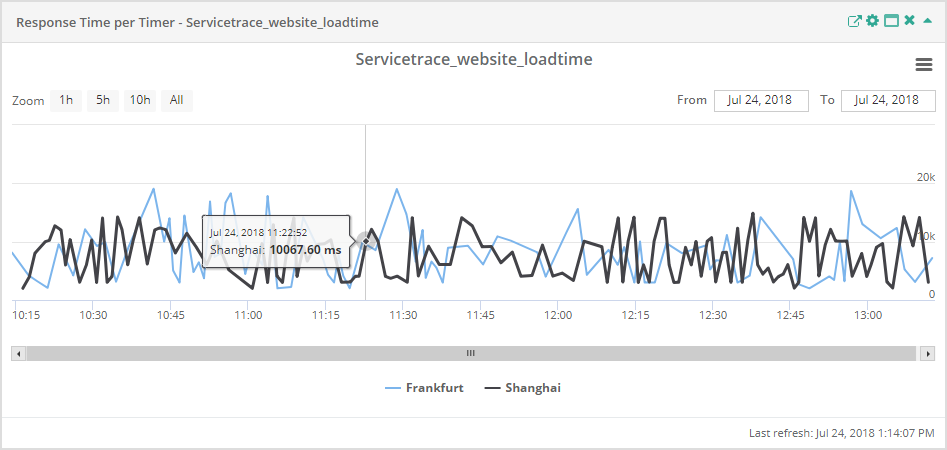Toggle Shanghai series in legend
This screenshot has height=450, width=947.
(x=522, y=388)
